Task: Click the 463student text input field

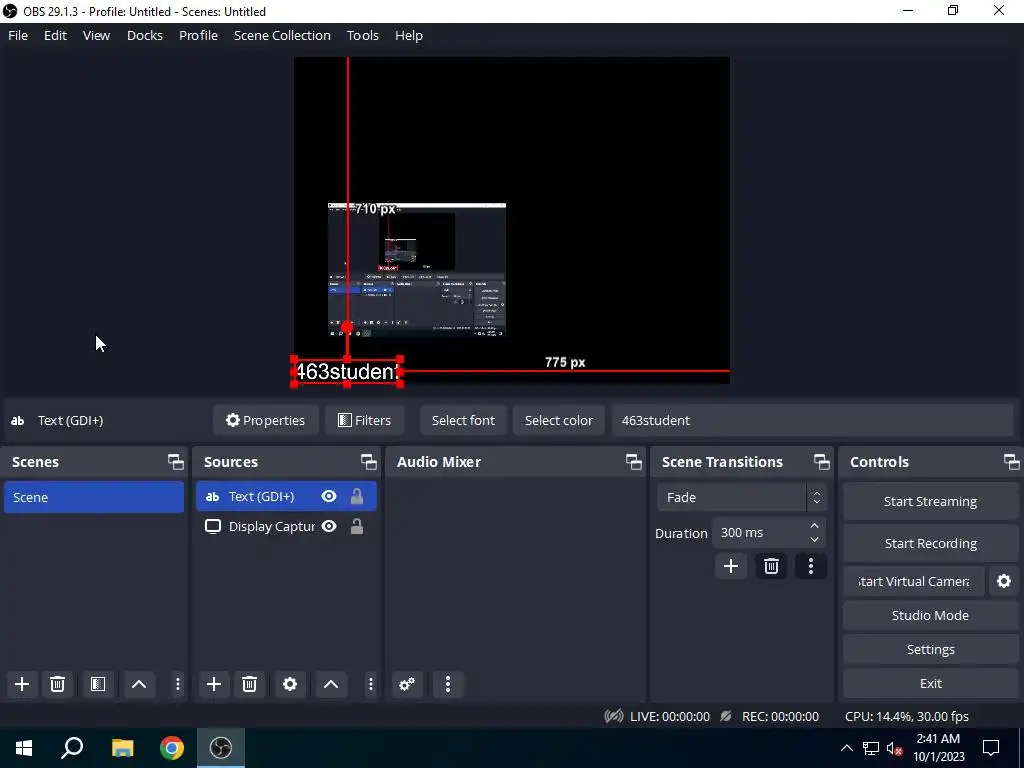Action: click(x=812, y=420)
